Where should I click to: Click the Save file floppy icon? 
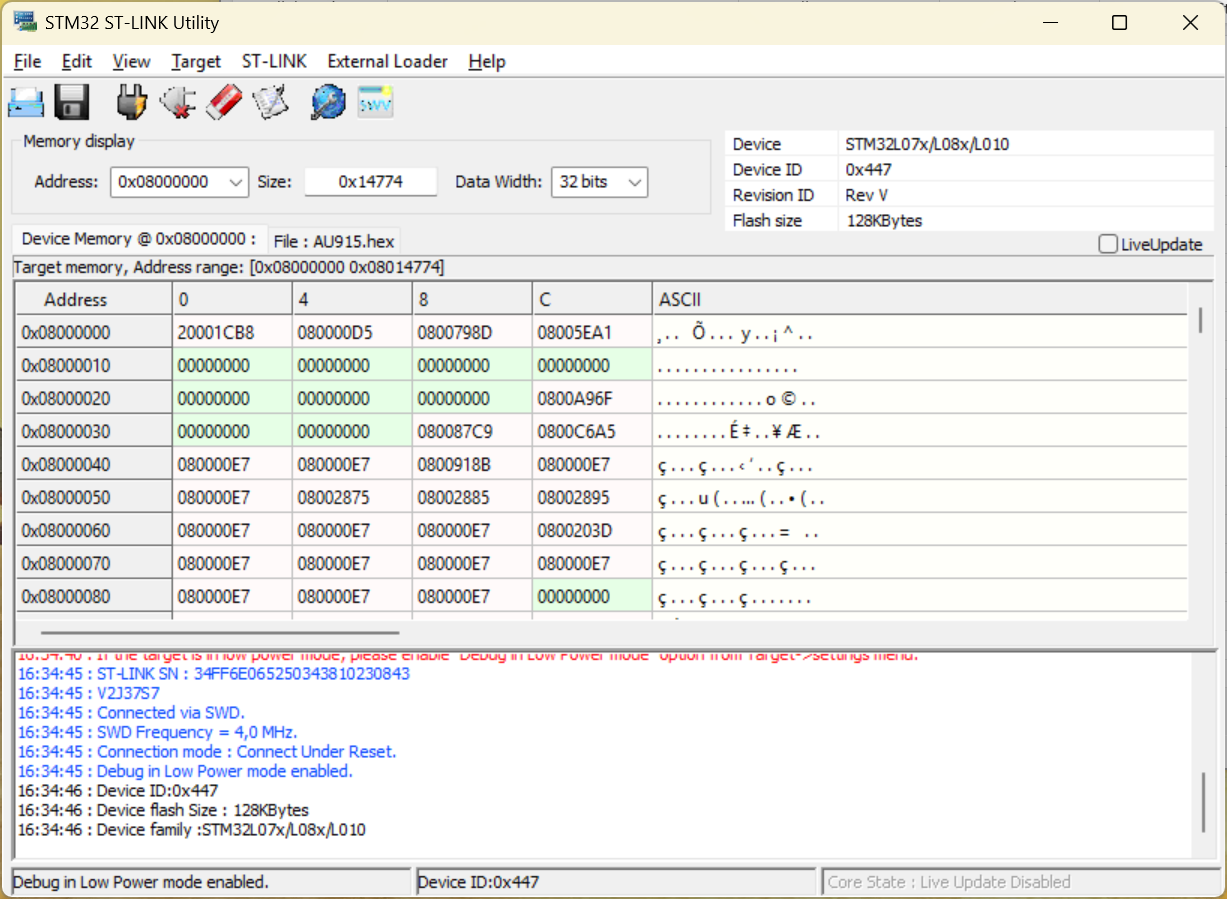coord(72,102)
